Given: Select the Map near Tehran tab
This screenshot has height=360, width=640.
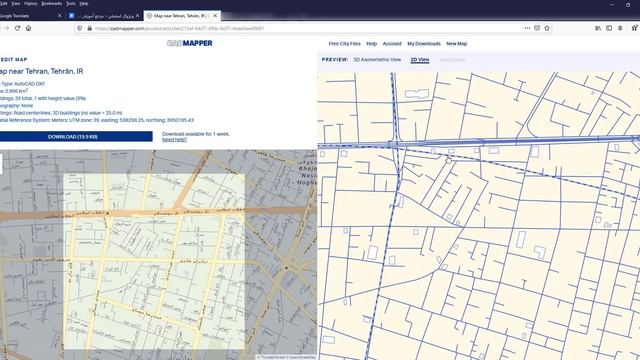Looking at the screenshot, I should tap(182, 16).
